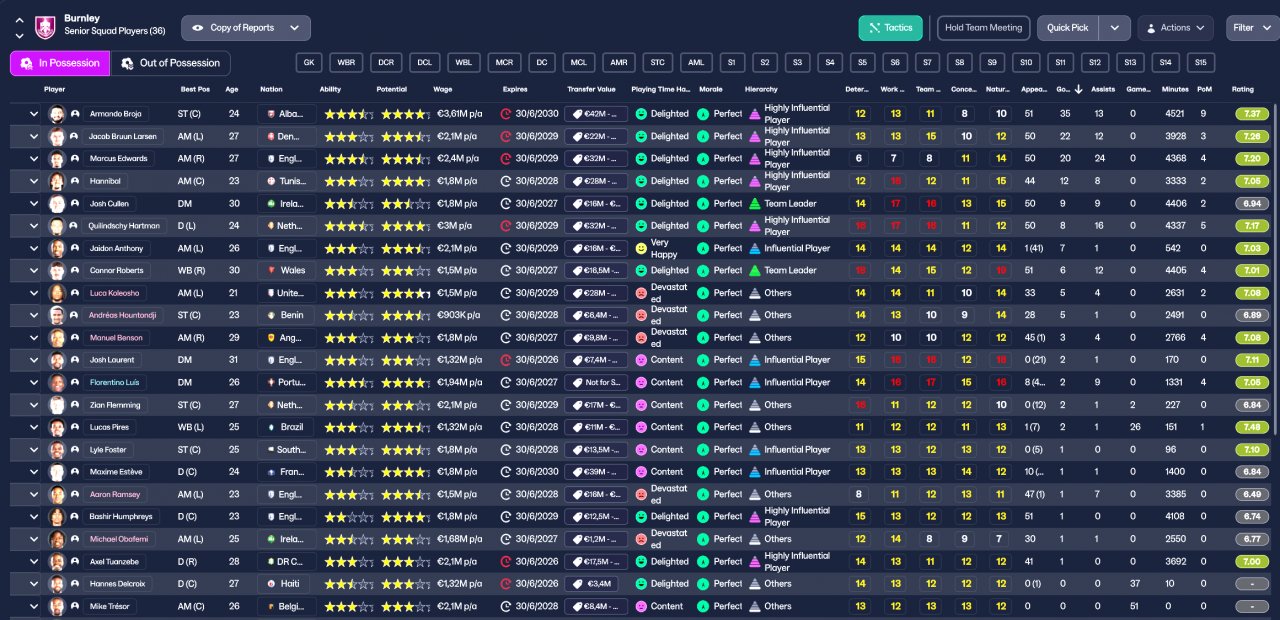
Task: Toggle the AMR position slot
Action: tap(619, 62)
